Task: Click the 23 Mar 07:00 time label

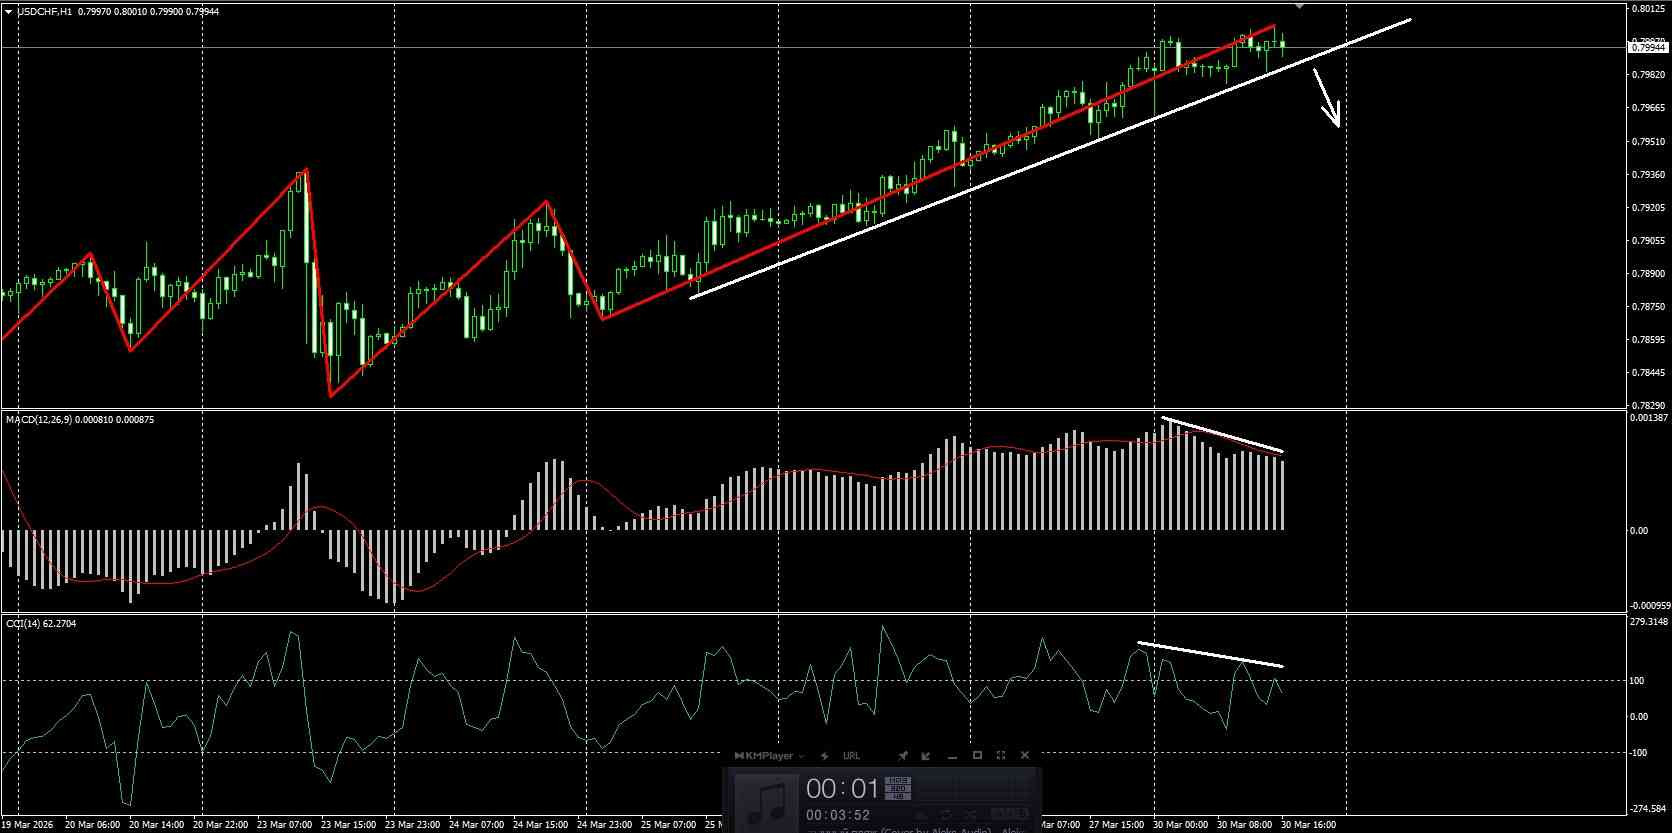Action: pos(284,825)
